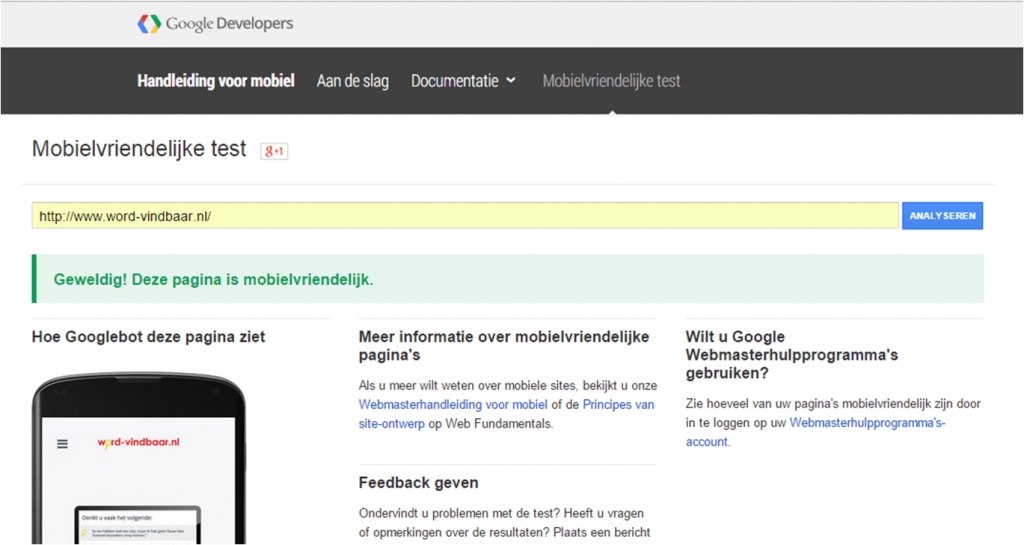1024x545 pixels.
Task: Click 'Meer informatie over mobielvriendelijke pagina's' heading
Action: point(504,346)
